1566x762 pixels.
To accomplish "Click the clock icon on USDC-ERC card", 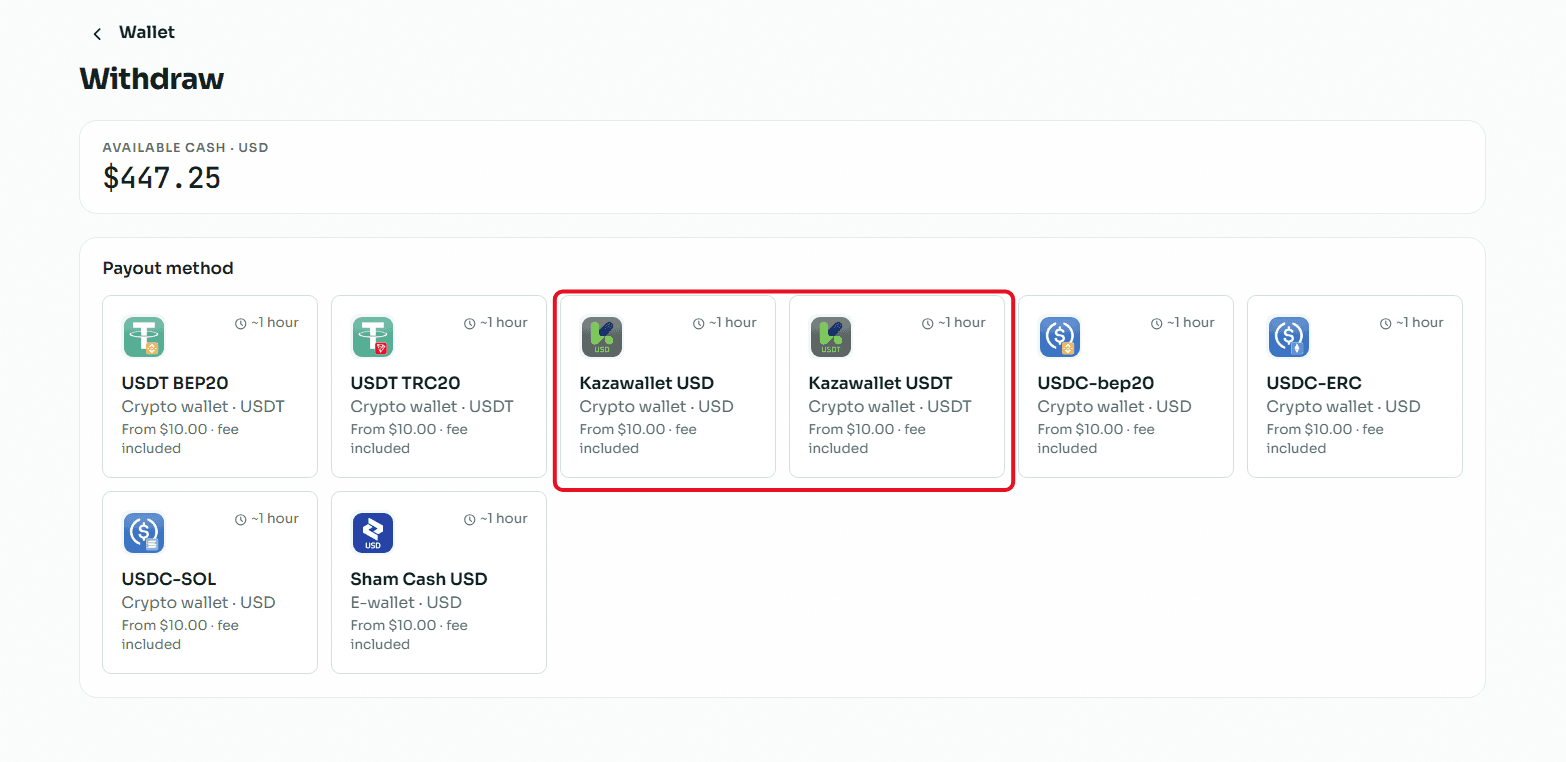I will point(1386,324).
